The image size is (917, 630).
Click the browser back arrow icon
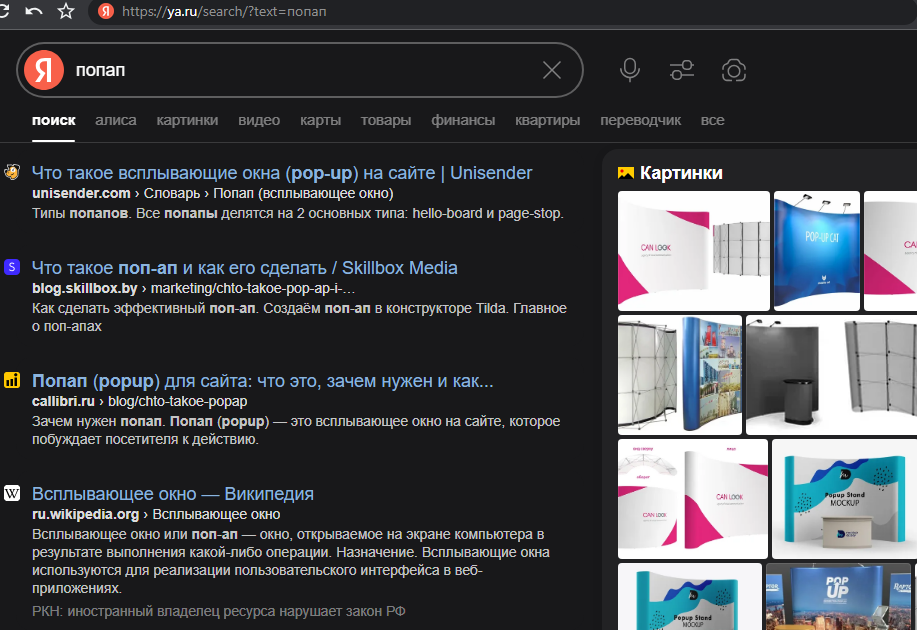[x=34, y=11]
